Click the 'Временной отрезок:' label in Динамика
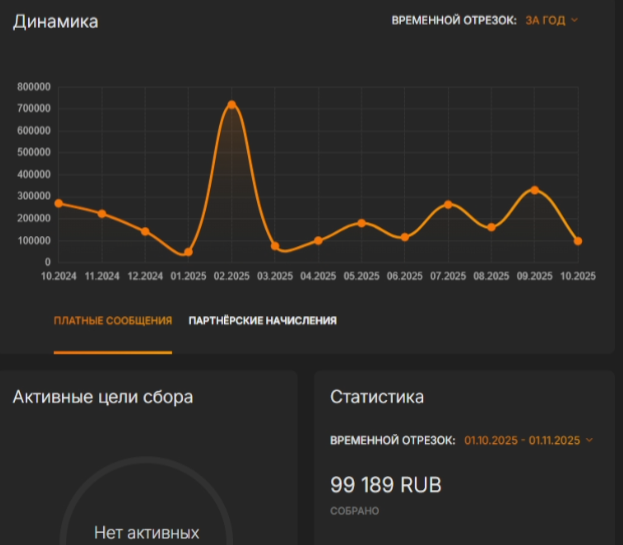 pyautogui.click(x=454, y=20)
